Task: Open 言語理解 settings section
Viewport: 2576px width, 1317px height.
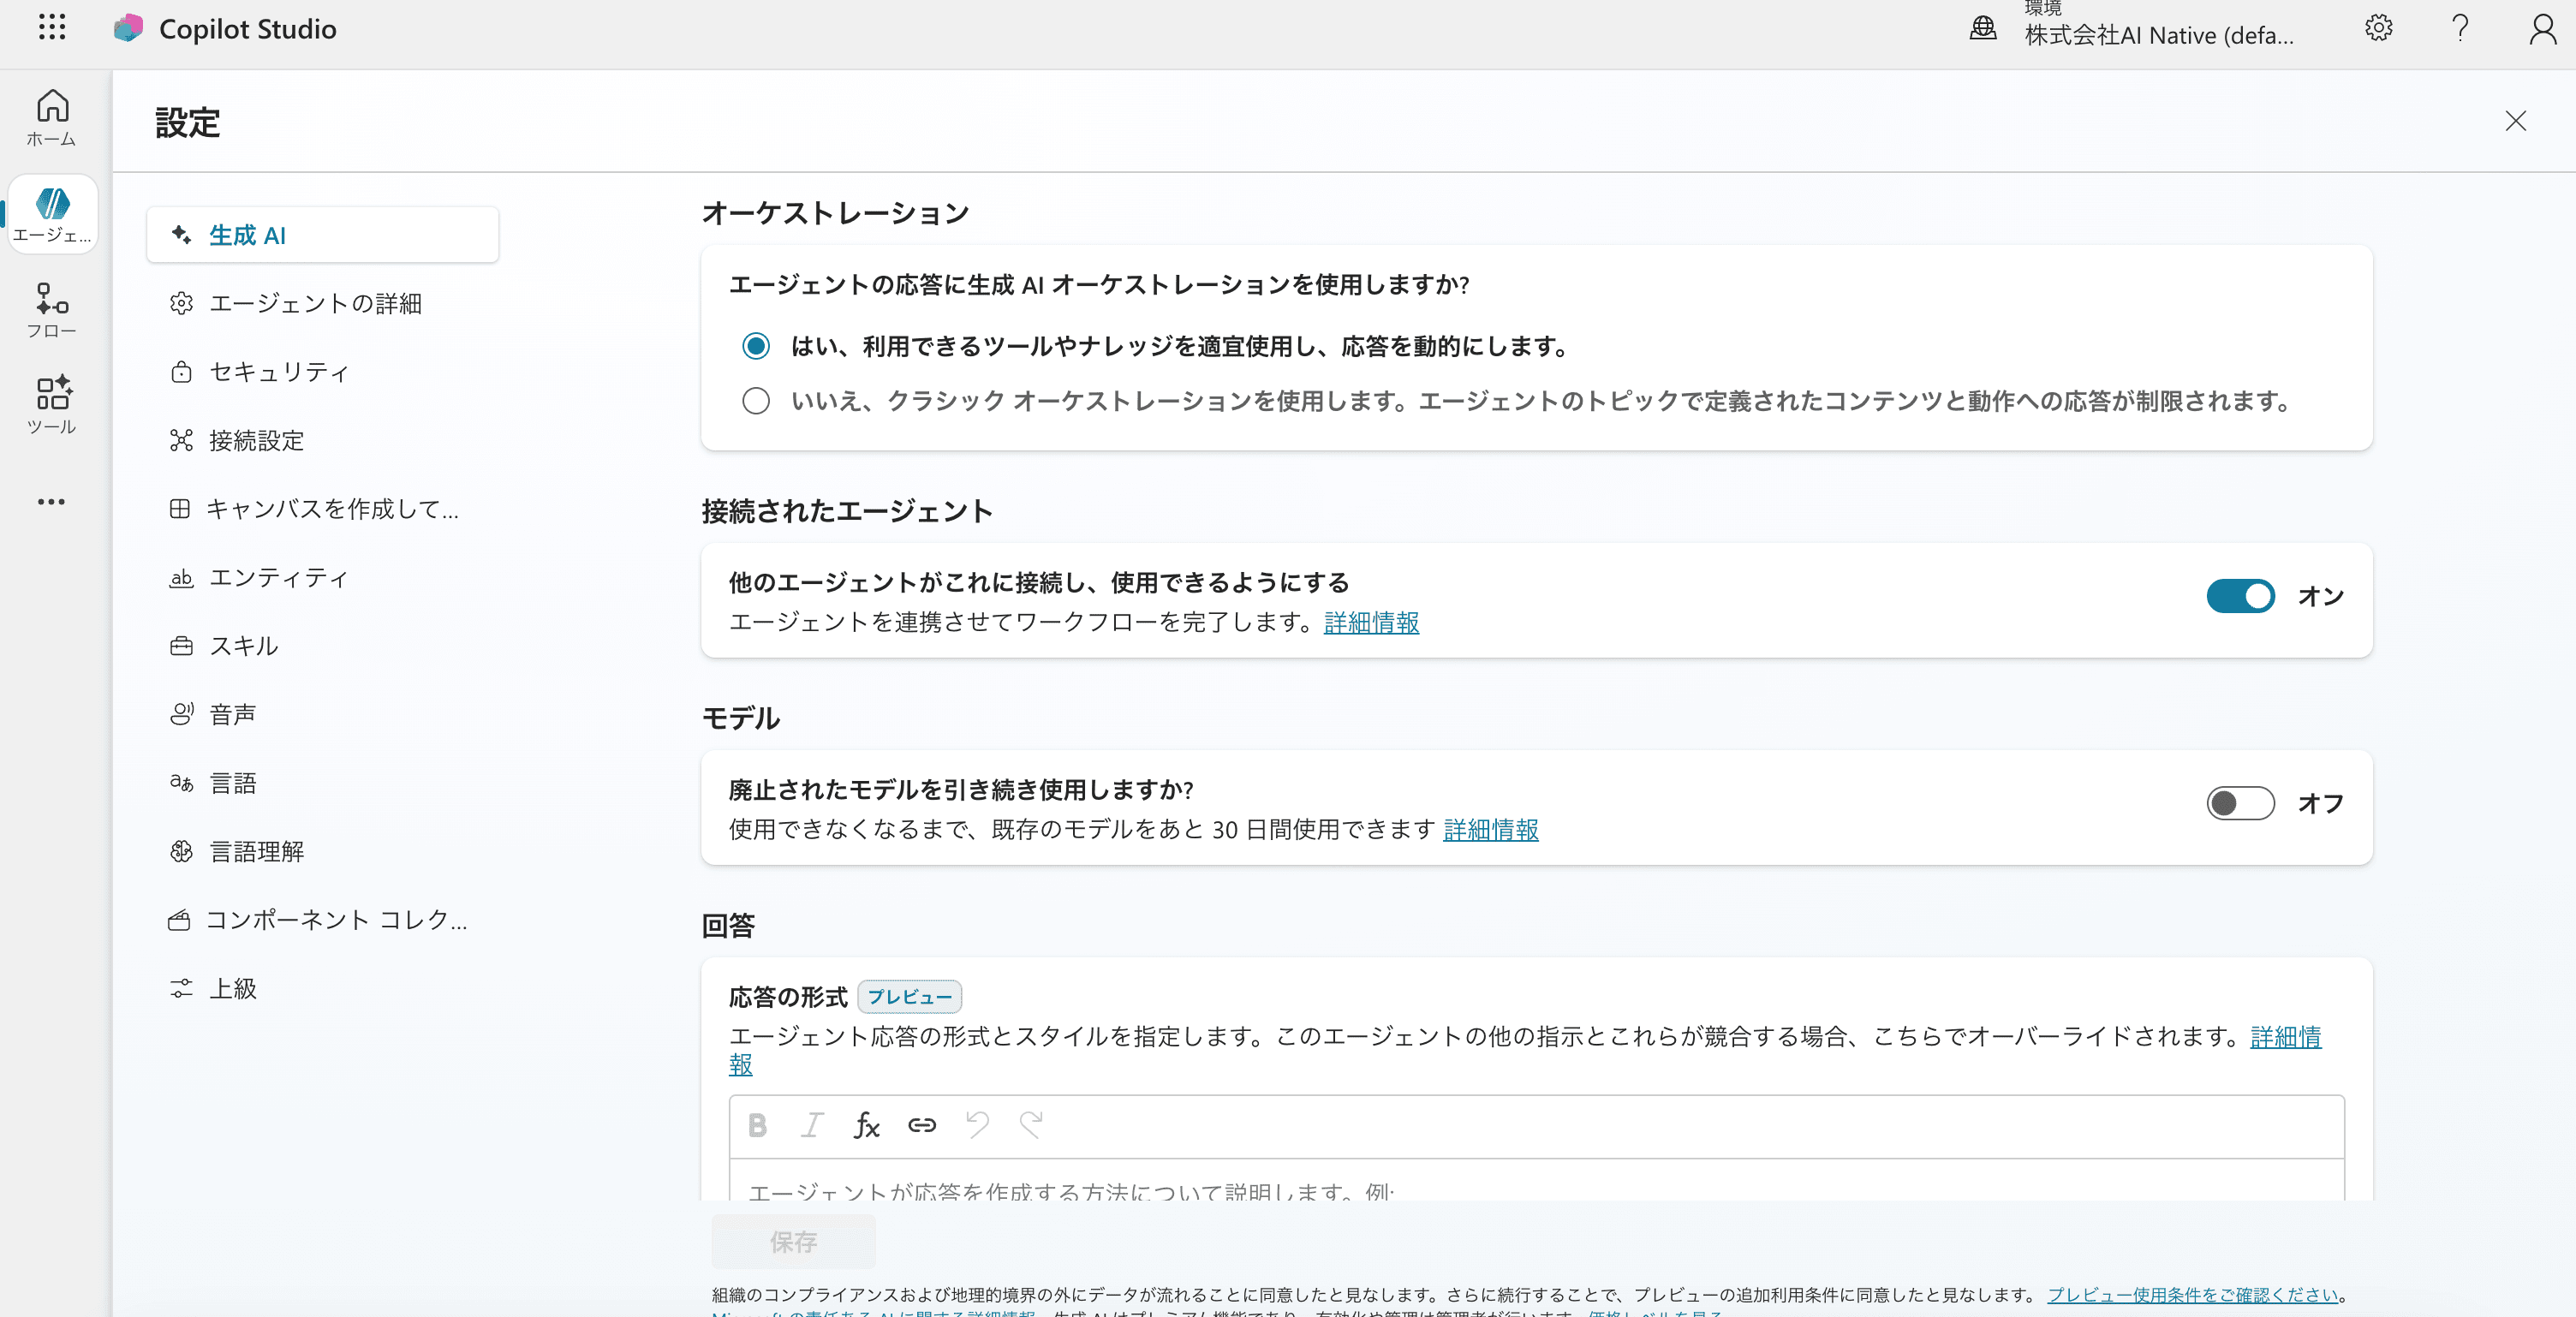Action: point(322,851)
